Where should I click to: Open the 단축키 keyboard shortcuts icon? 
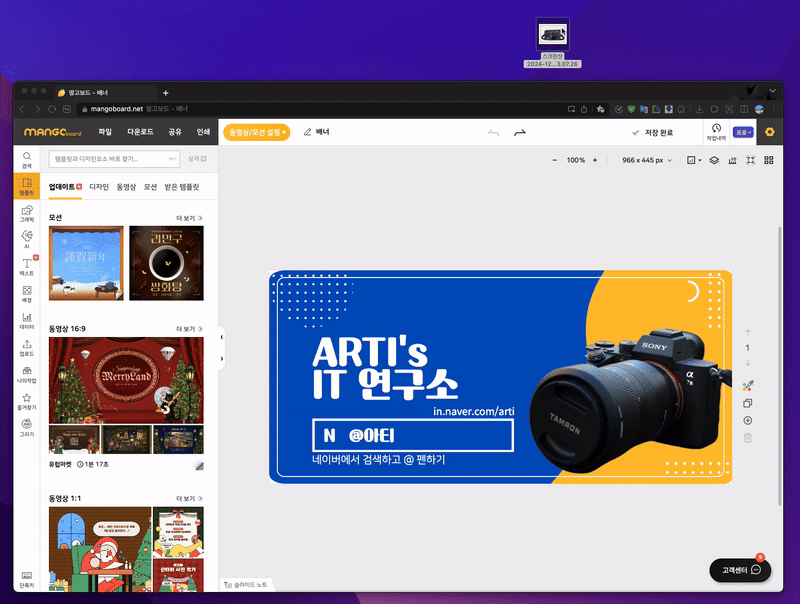[x=27, y=580]
